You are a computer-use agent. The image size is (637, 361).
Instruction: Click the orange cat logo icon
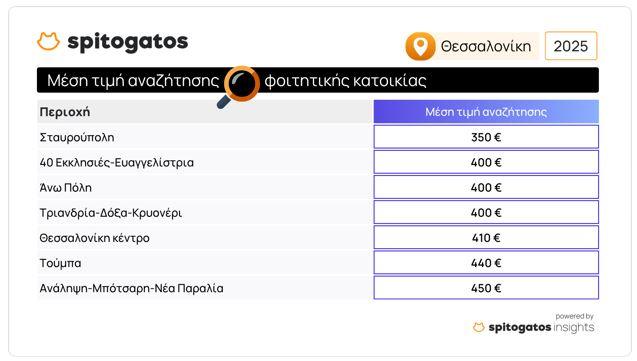tap(48, 41)
